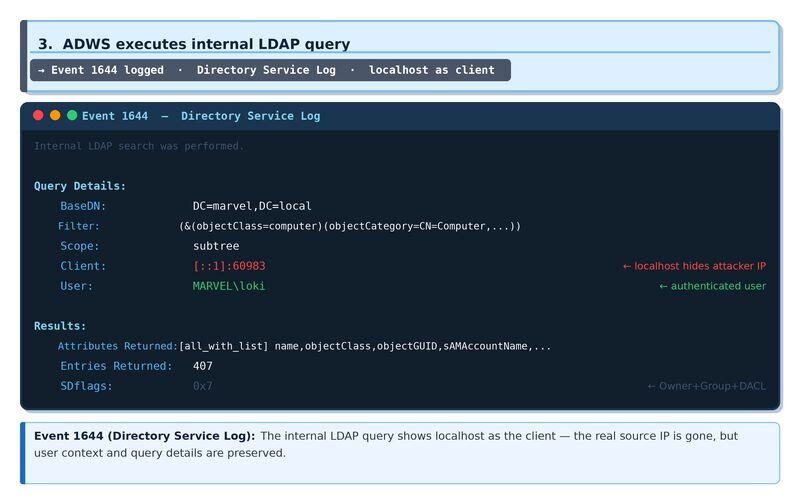This screenshot has width=800, height=504.
Task: Click the bold "Event 1644 (Directory Service Log):" caption
Action: pos(145,436)
